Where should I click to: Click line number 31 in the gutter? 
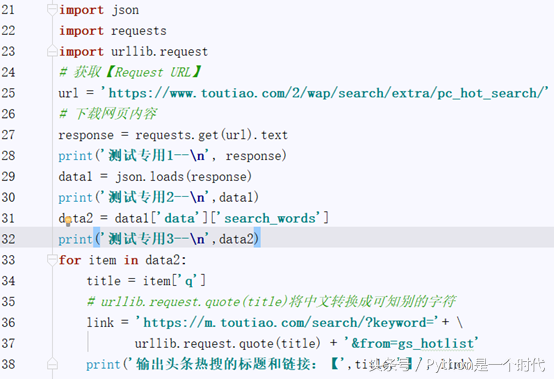pos(8,218)
